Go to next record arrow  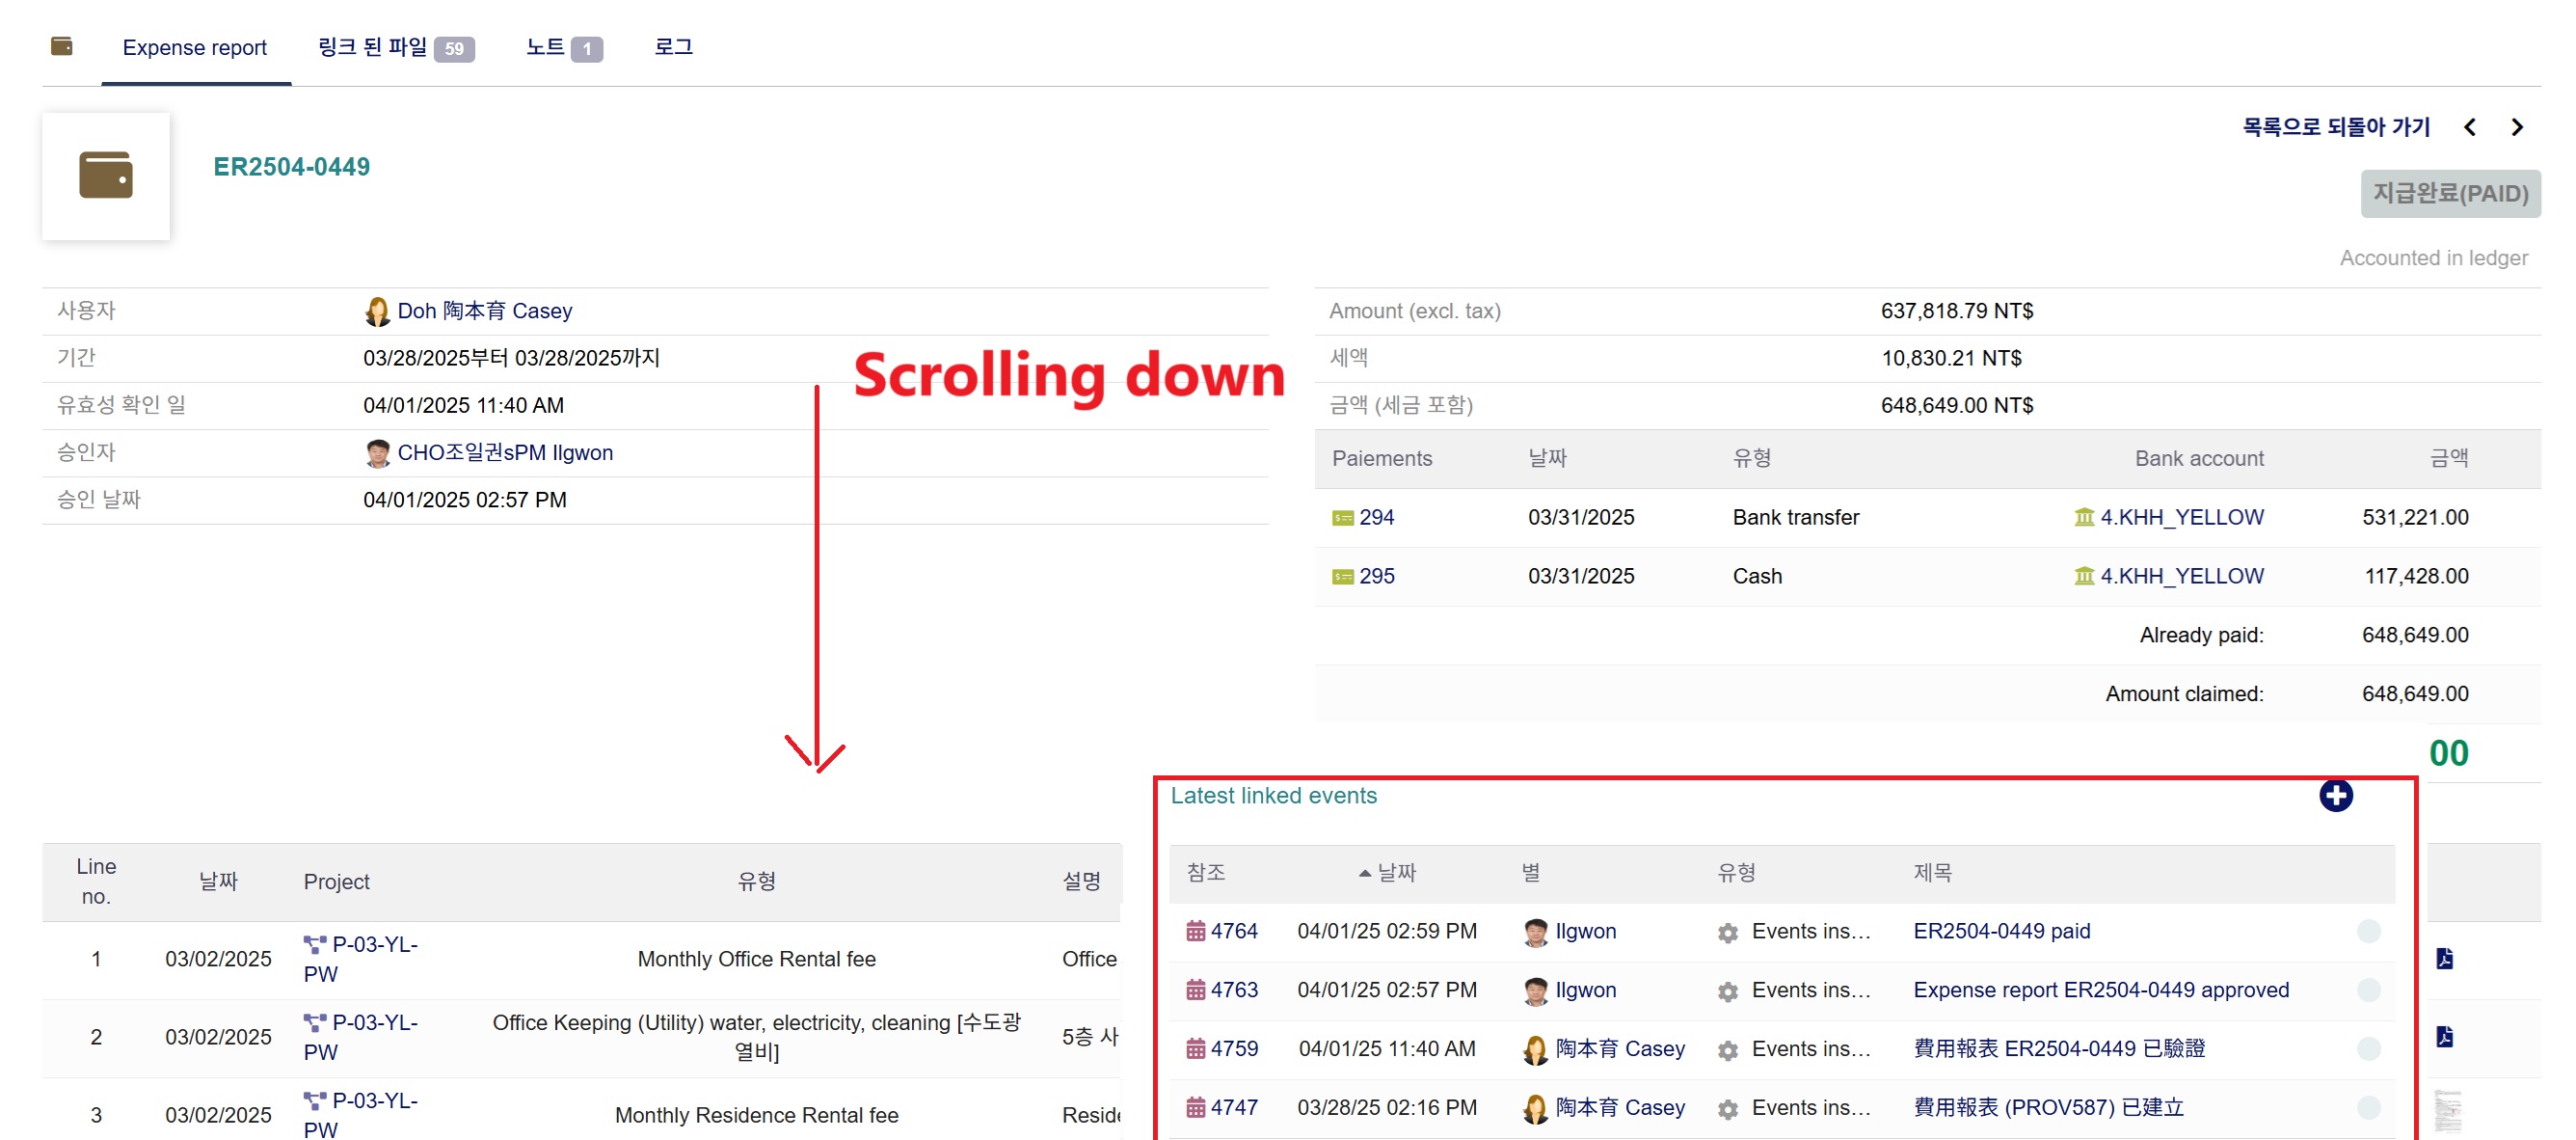coord(2517,127)
